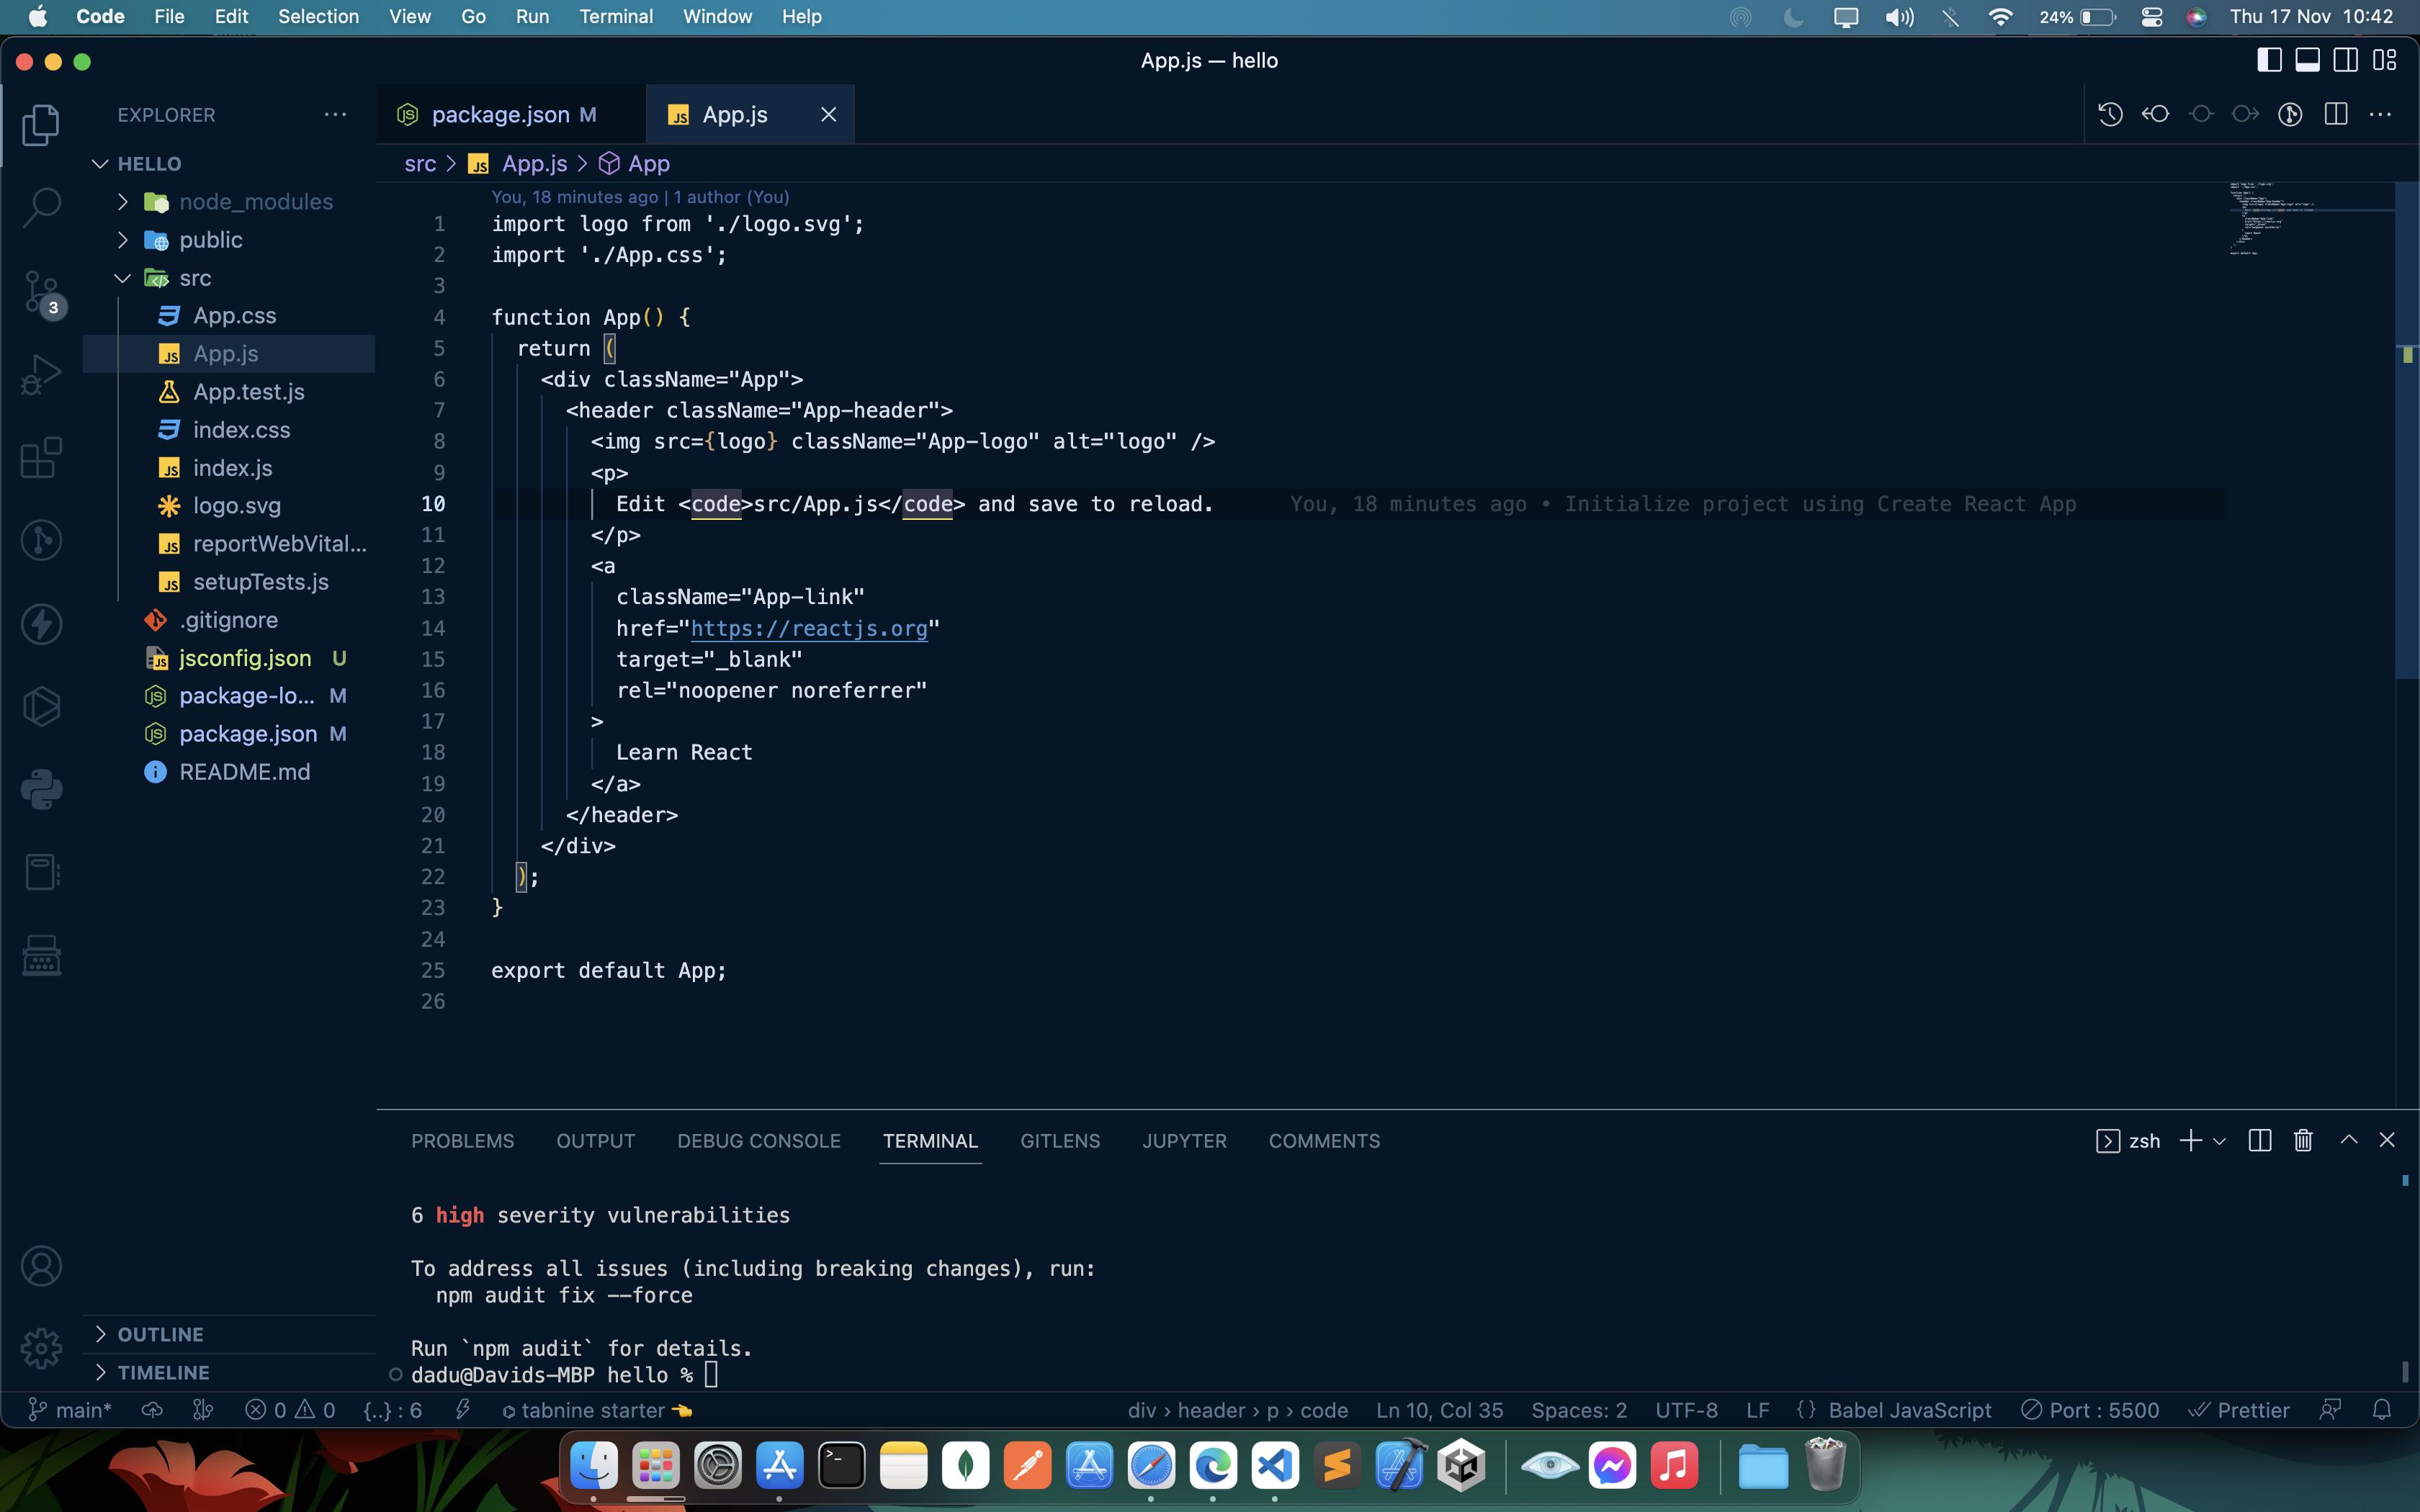This screenshot has height=1512, width=2420.
Task: Open the Explorer view in activity bar
Action: pos(41,124)
